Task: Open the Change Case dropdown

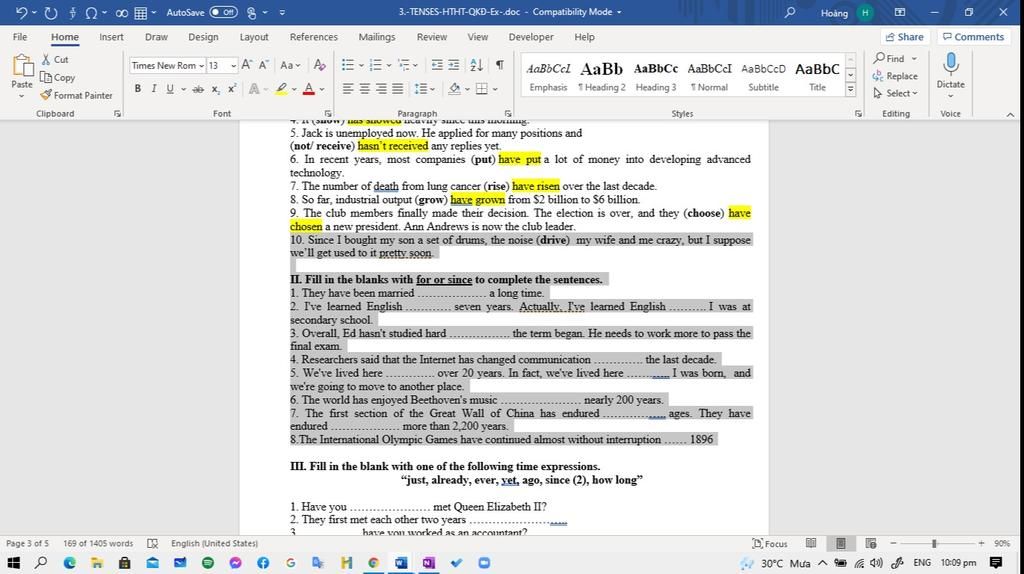Action: (291, 65)
